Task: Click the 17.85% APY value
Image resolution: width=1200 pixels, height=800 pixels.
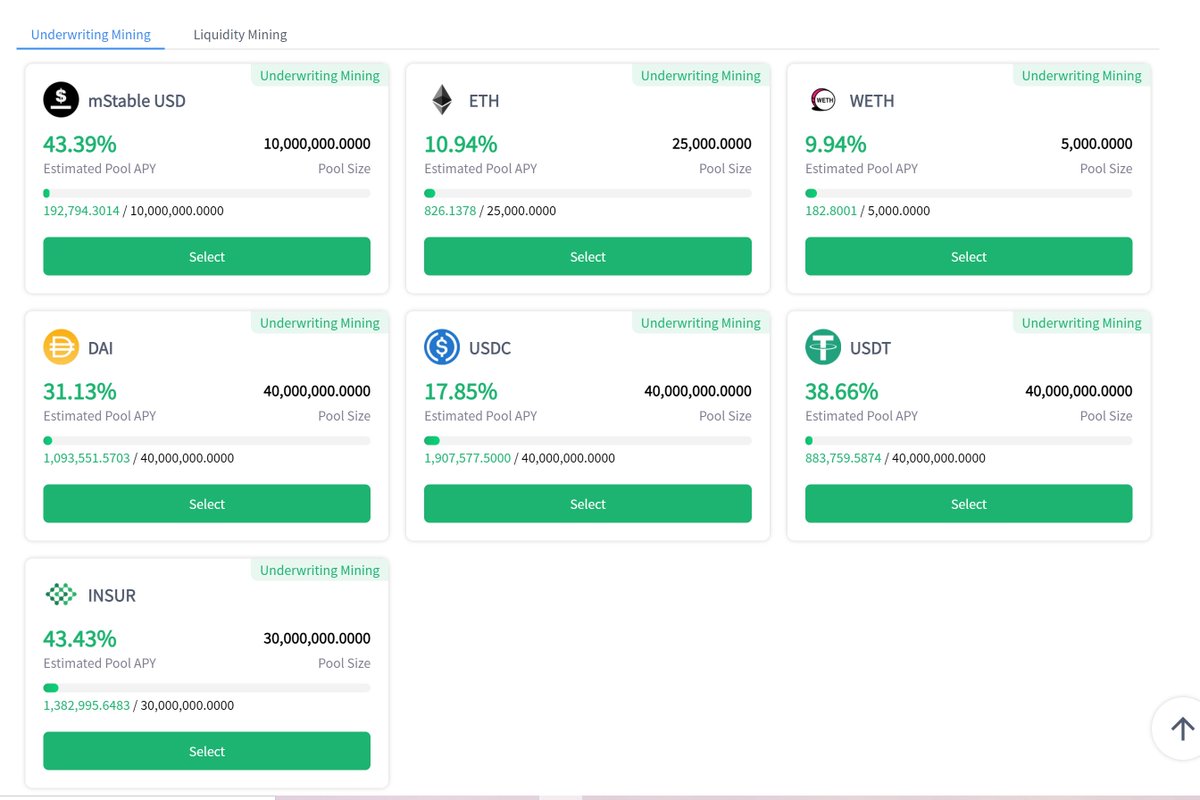Action: coord(461,390)
